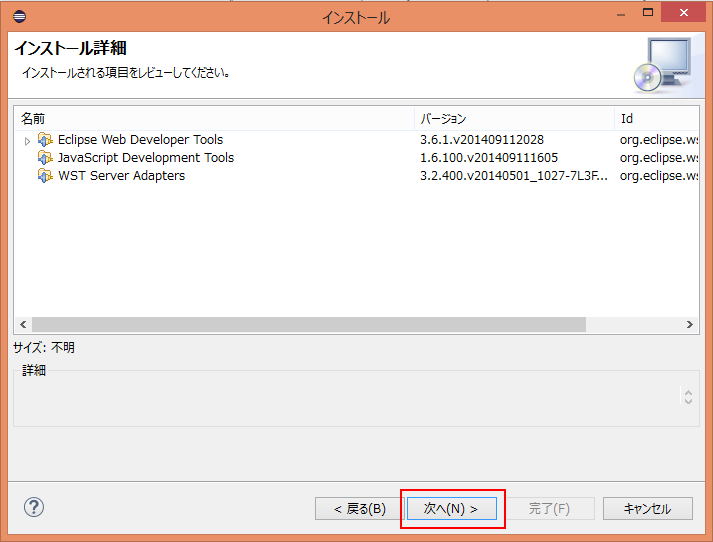
Task: Click the 次へ(N) next button
Action: coord(452,508)
